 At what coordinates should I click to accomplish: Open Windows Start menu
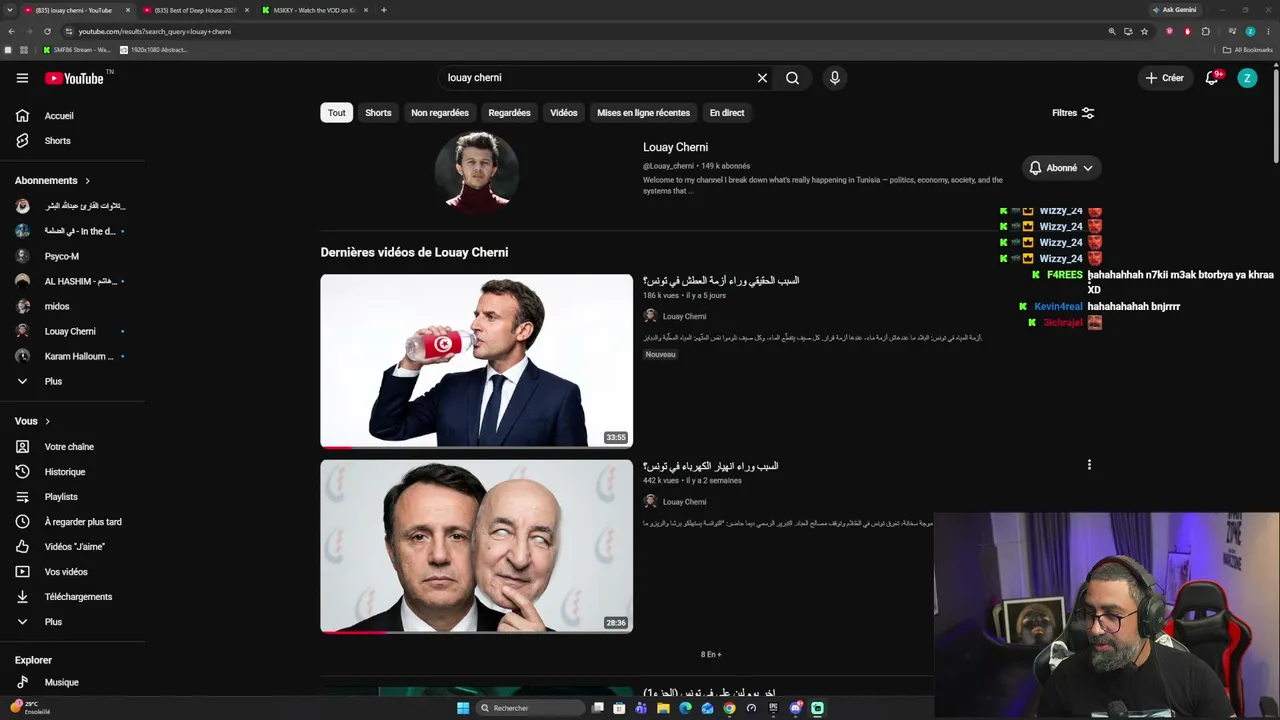coord(463,708)
